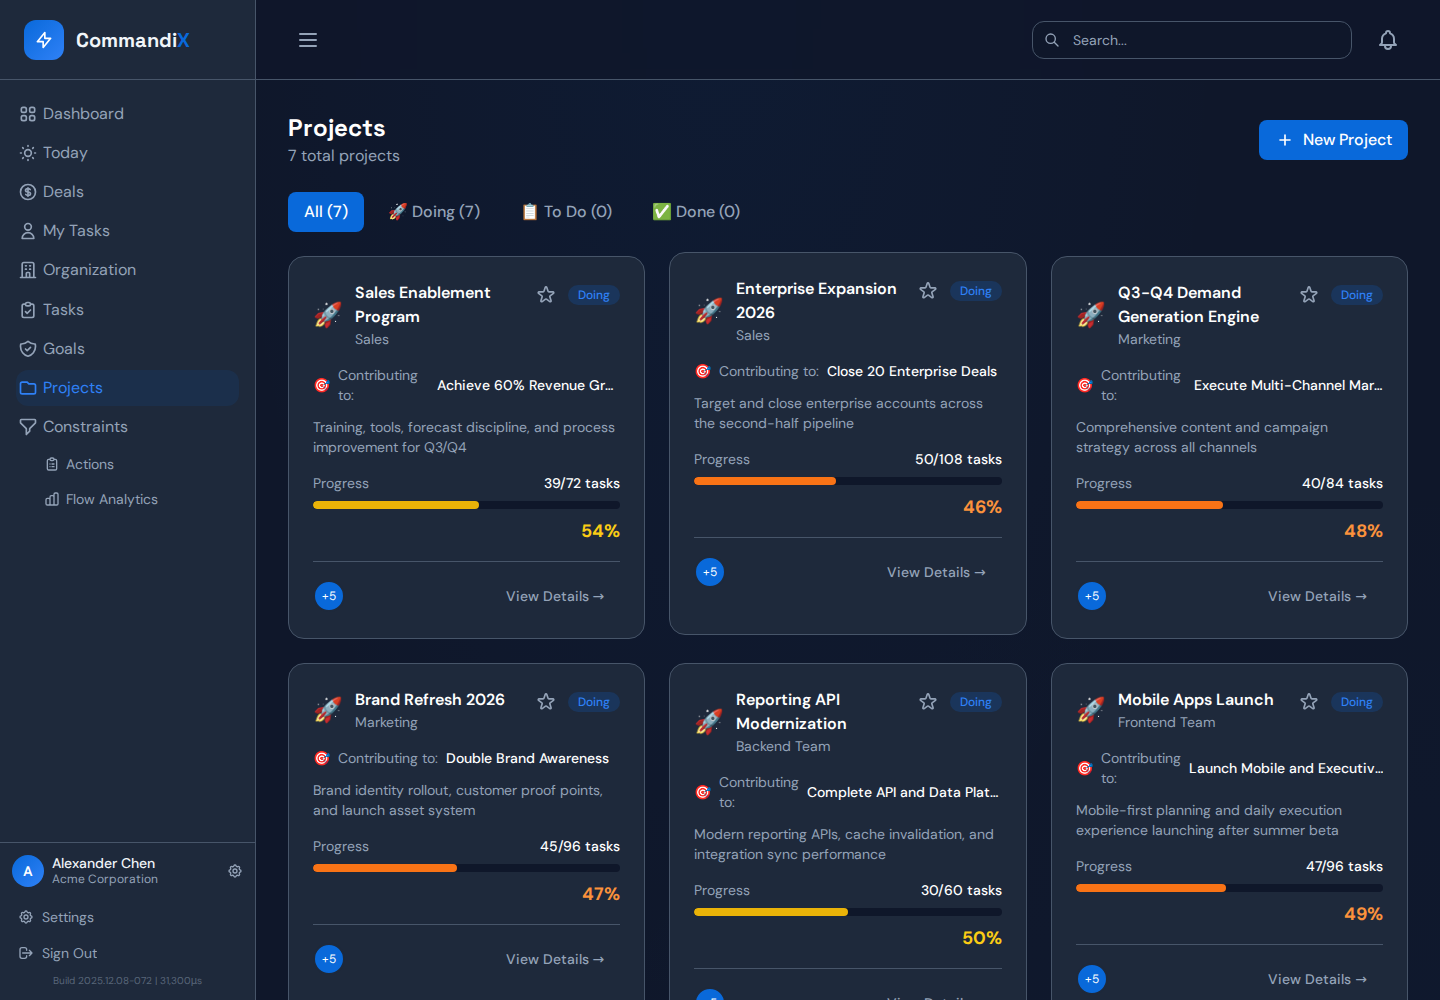Open My Tasks in the sidebar
This screenshot has height=1000, width=1440.
pos(128,231)
